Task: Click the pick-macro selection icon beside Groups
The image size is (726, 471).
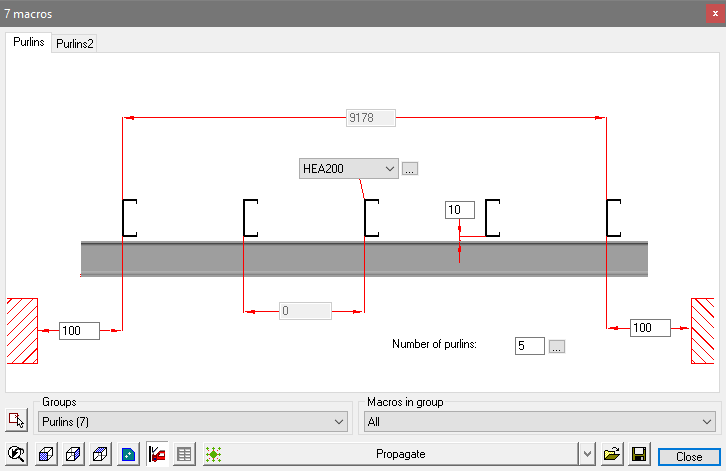Action: (x=16, y=421)
